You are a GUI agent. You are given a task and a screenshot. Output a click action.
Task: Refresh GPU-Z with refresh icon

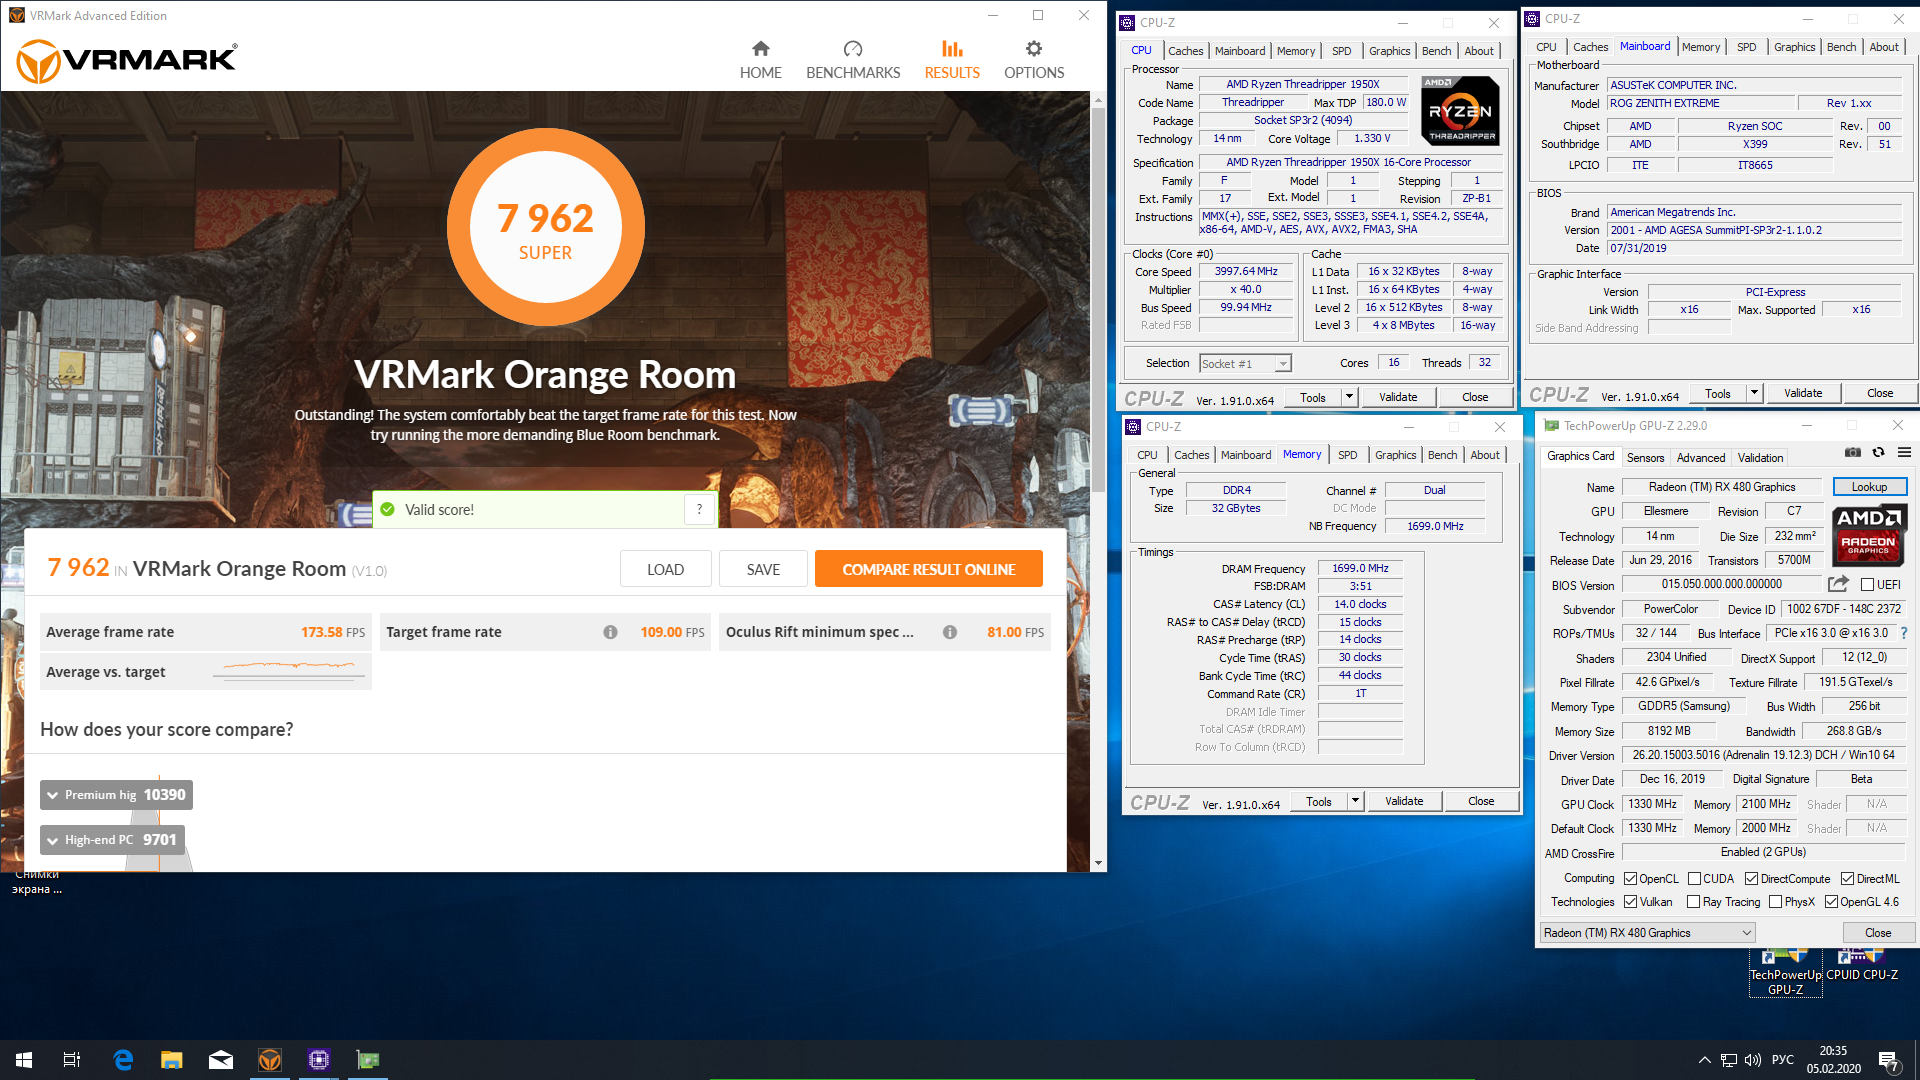point(1879,453)
